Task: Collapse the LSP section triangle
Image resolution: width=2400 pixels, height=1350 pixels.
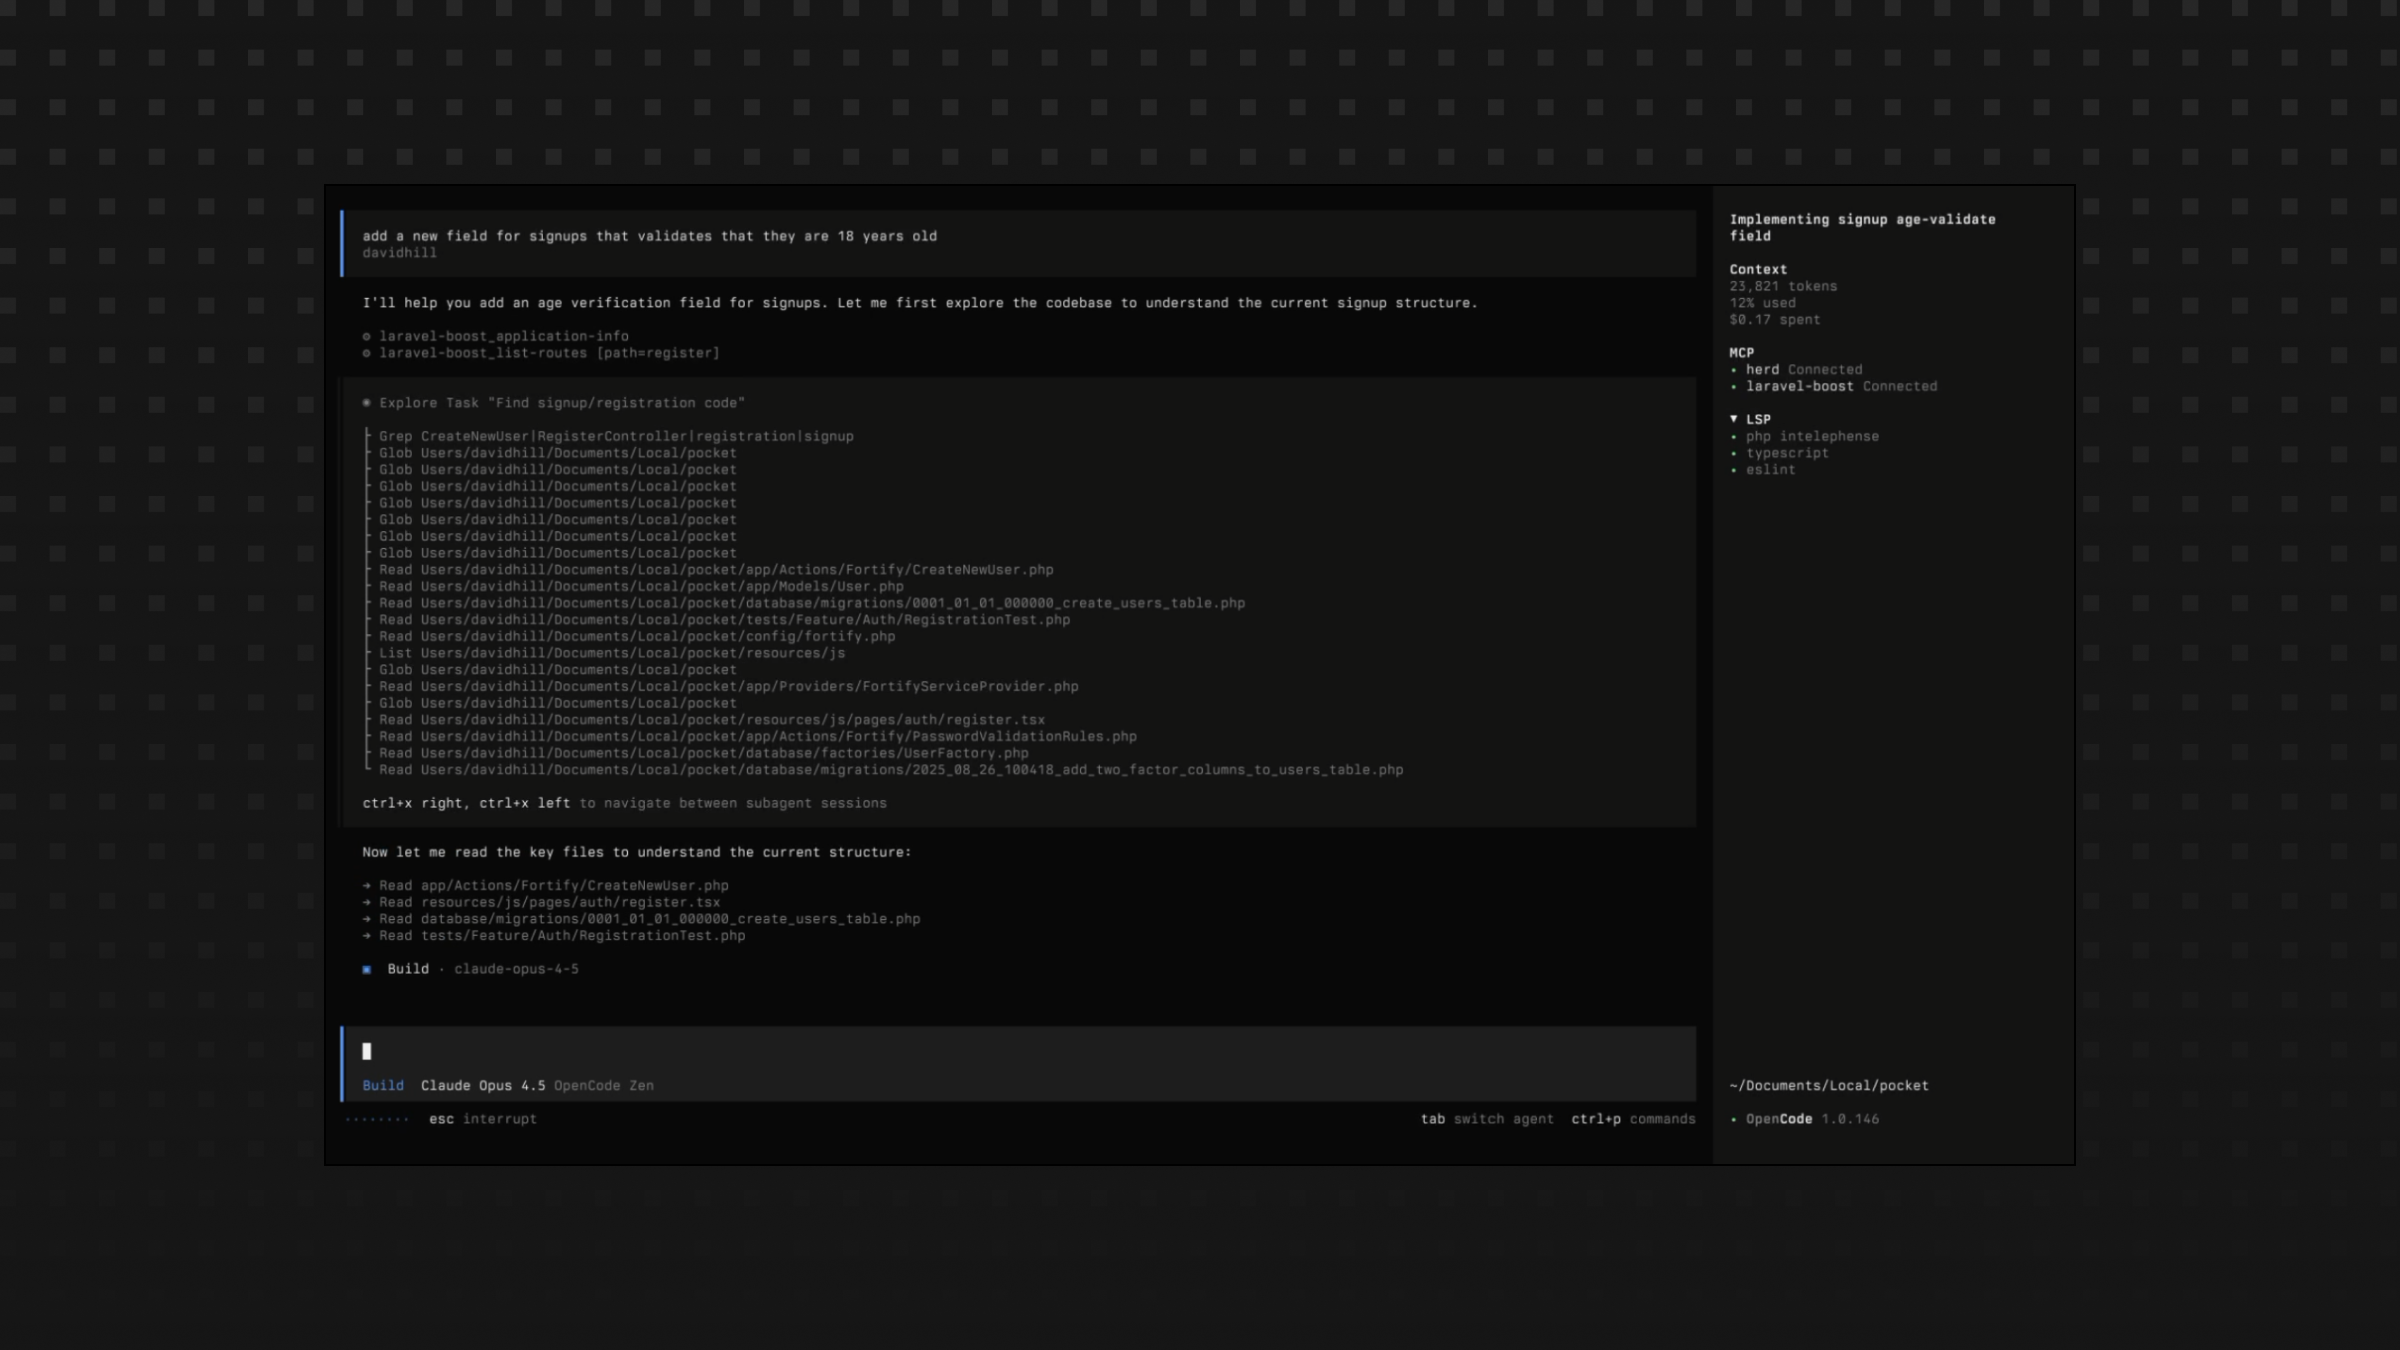Action: (x=1734, y=419)
